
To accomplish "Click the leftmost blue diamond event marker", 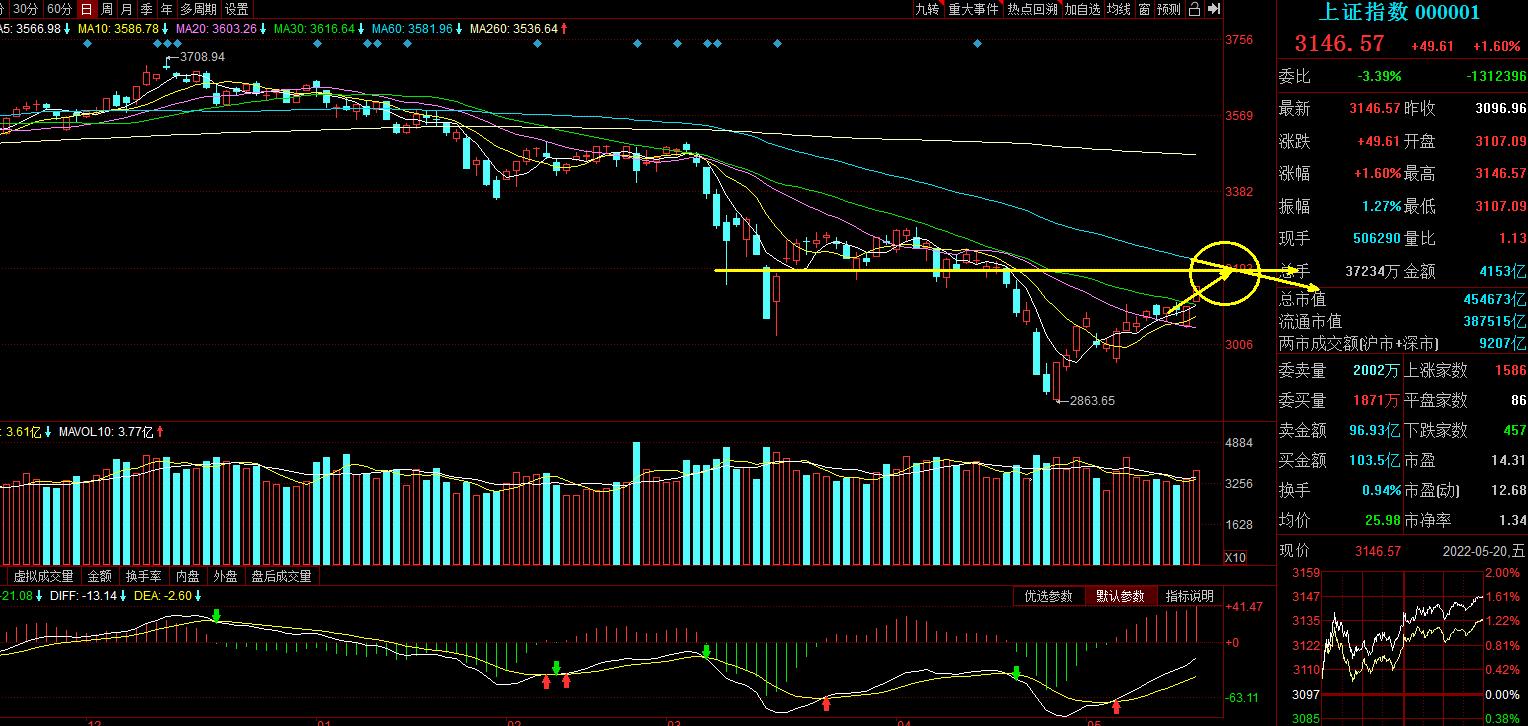I will click(x=87, y=43).
